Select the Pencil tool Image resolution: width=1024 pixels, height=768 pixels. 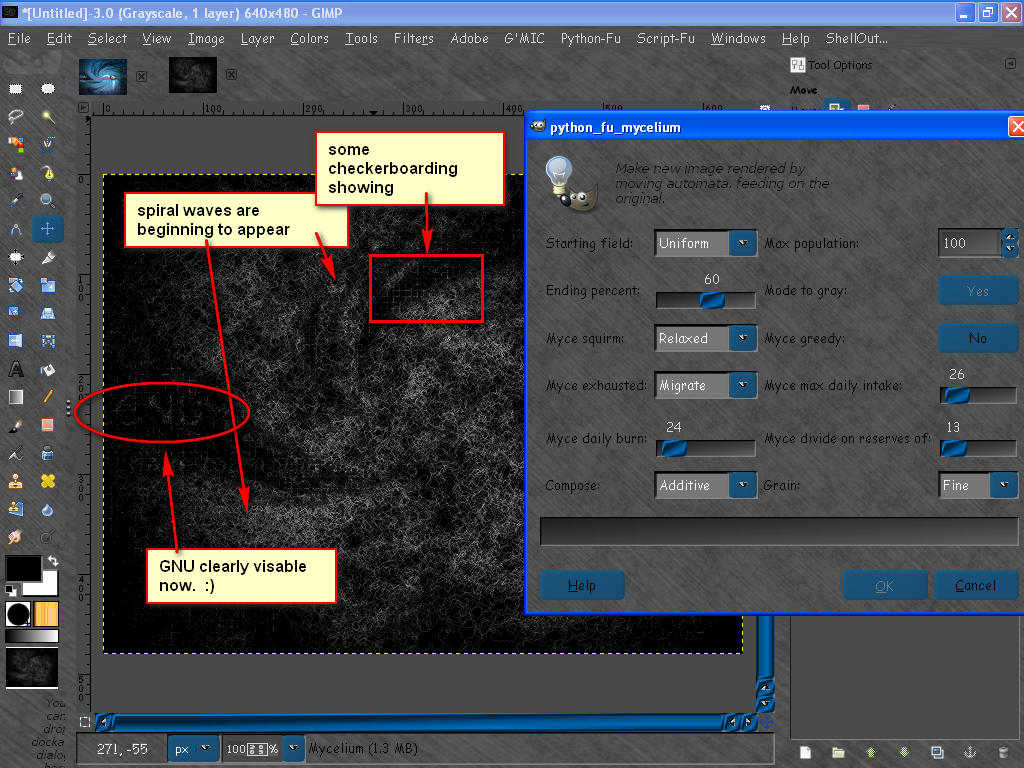point(48,397)
